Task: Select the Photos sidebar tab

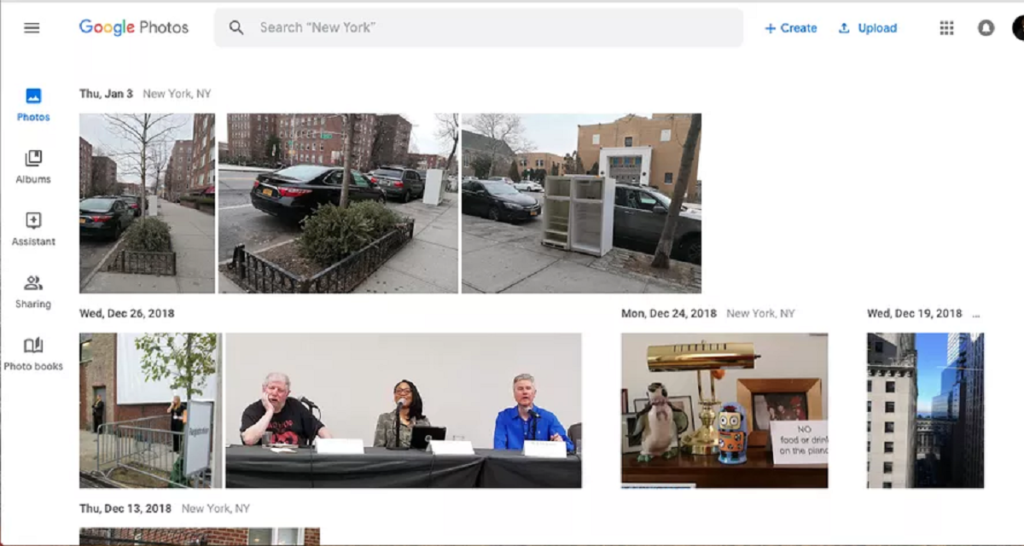Action: pyautogui.click(x=33, y=104)
